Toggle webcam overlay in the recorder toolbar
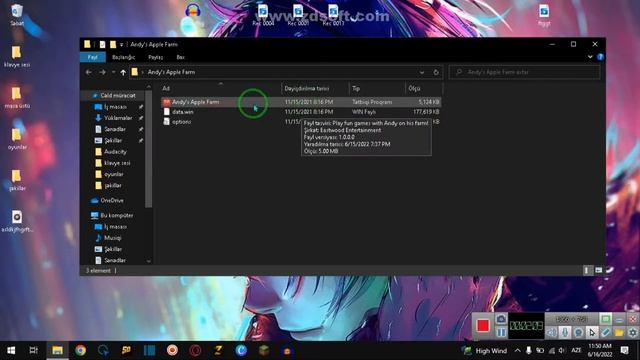 coord(578,333)
